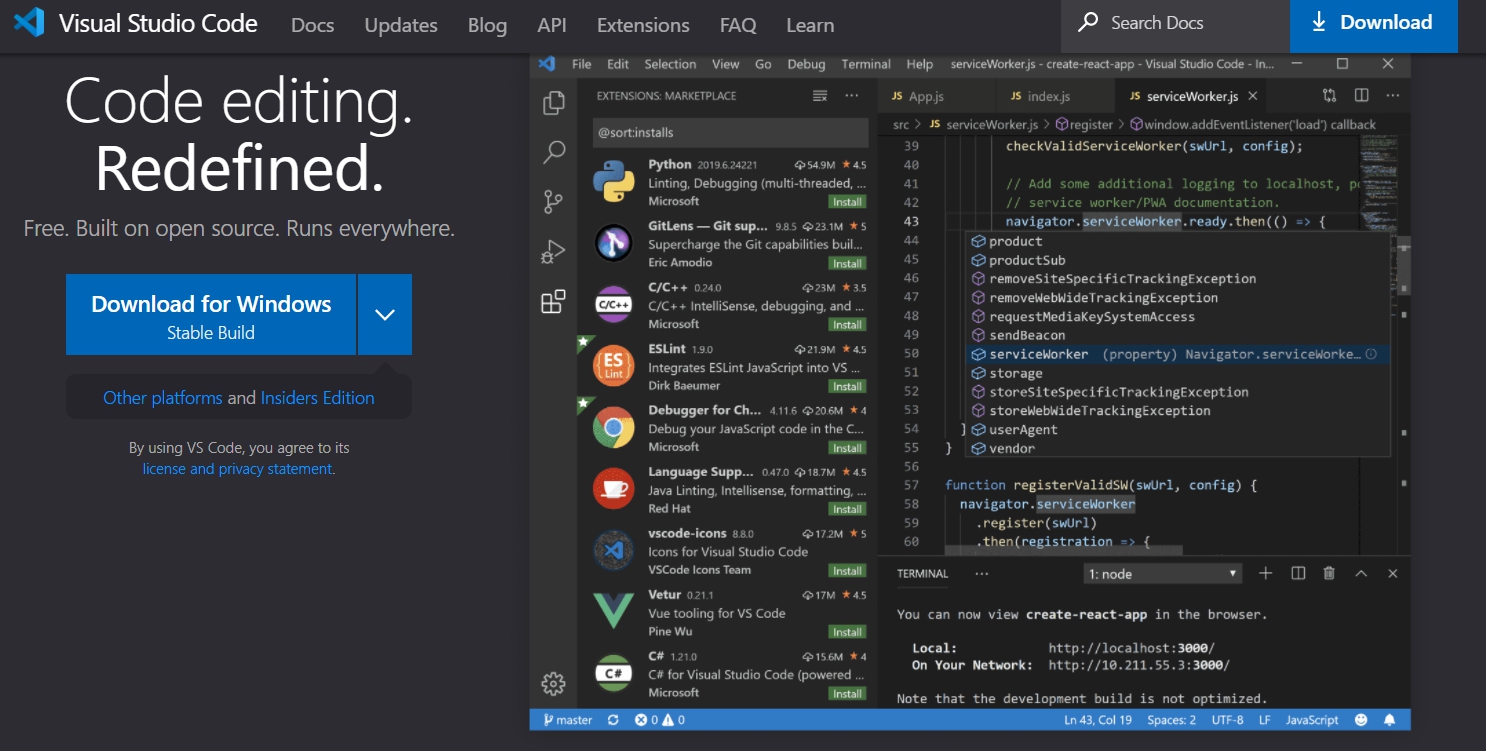Viewport: 1486px width, 751px height.
Task: Click JavaScript language mode in status bar
Action: click(1312, 720)
